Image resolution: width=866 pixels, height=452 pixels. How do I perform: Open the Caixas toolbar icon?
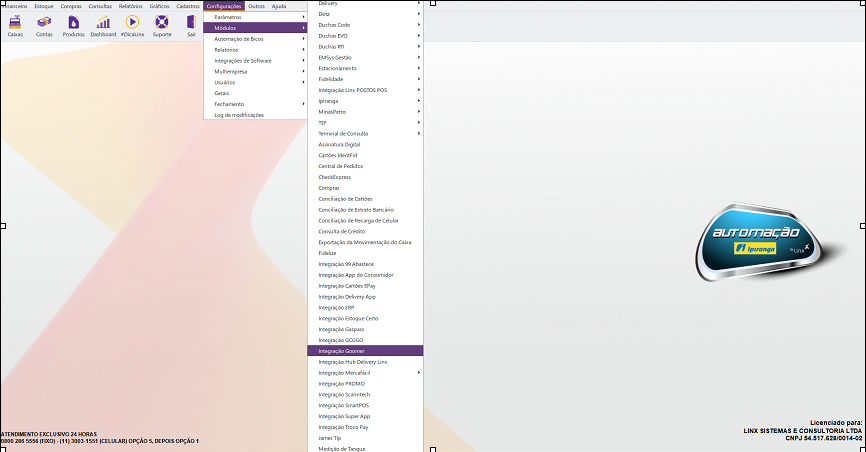pos(15,26)
